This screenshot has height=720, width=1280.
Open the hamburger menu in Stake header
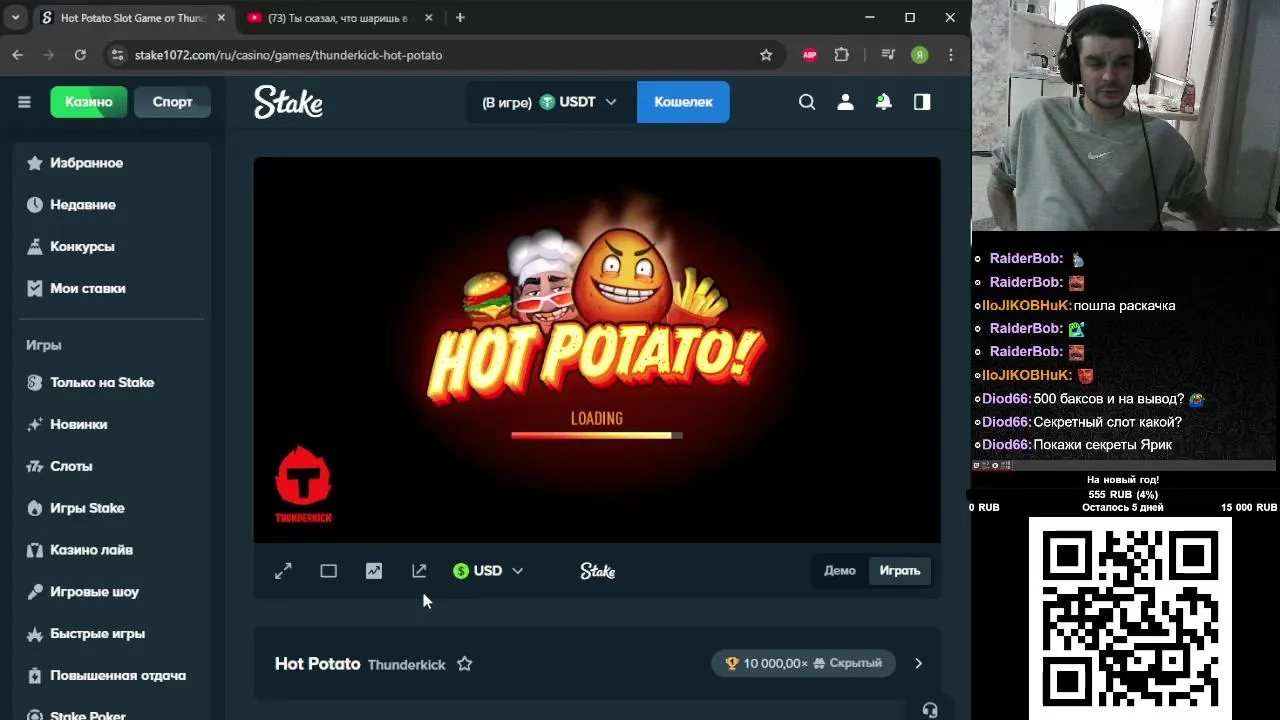(x=24, y=102)
